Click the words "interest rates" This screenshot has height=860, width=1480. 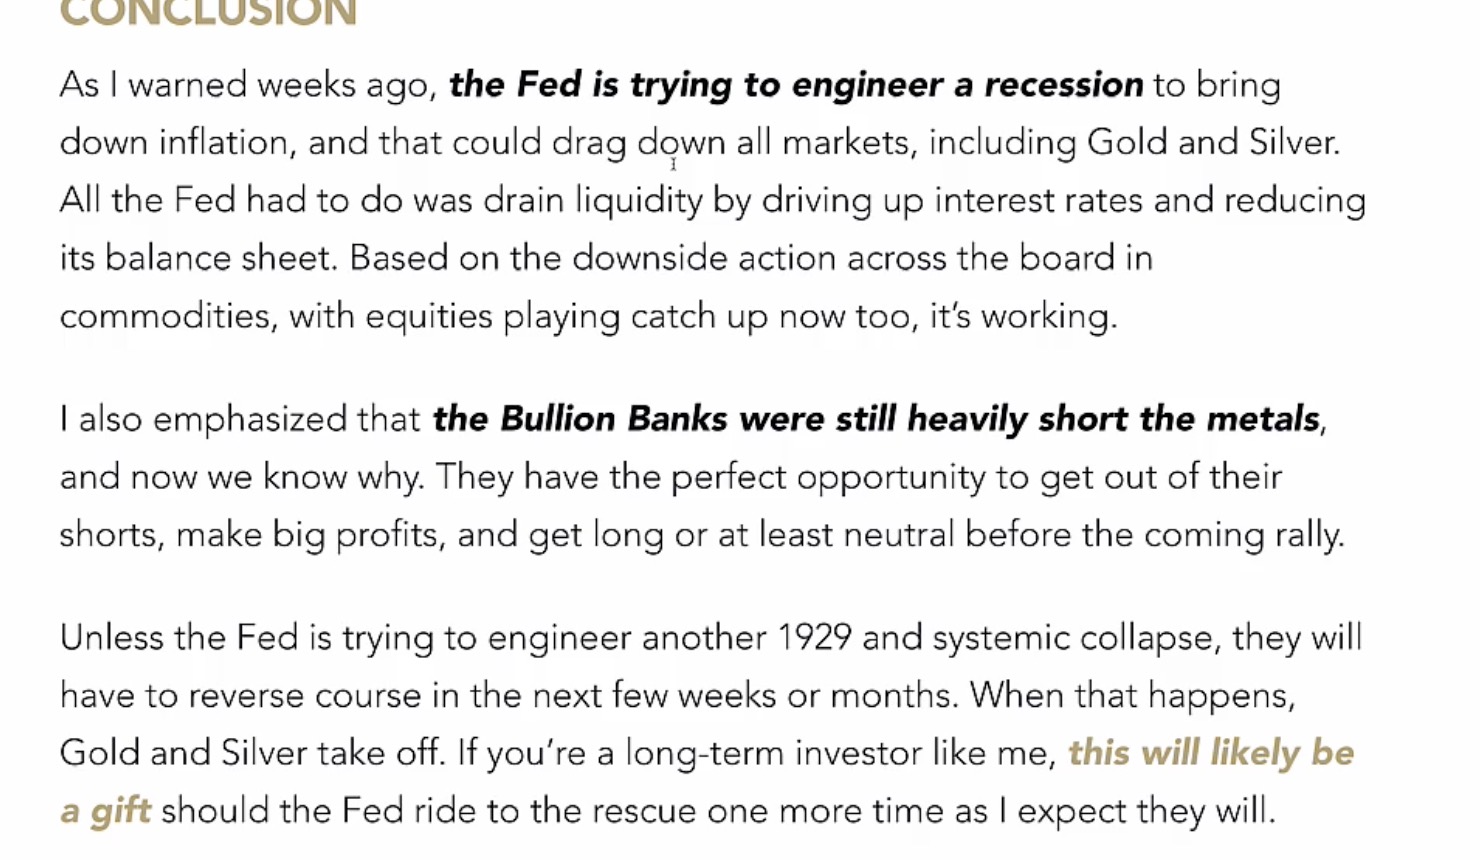(x=1038, y=201)
